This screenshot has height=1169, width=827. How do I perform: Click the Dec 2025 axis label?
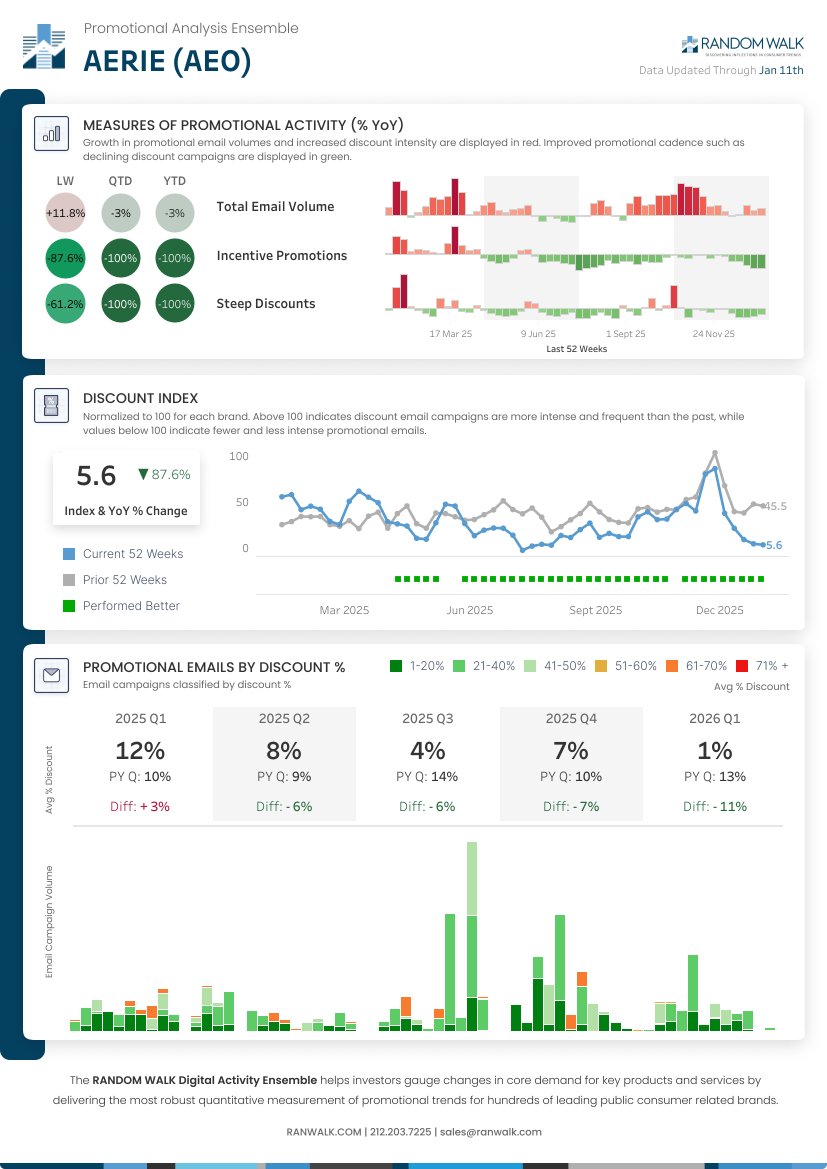pyautogui.click(x=720, y=611)
